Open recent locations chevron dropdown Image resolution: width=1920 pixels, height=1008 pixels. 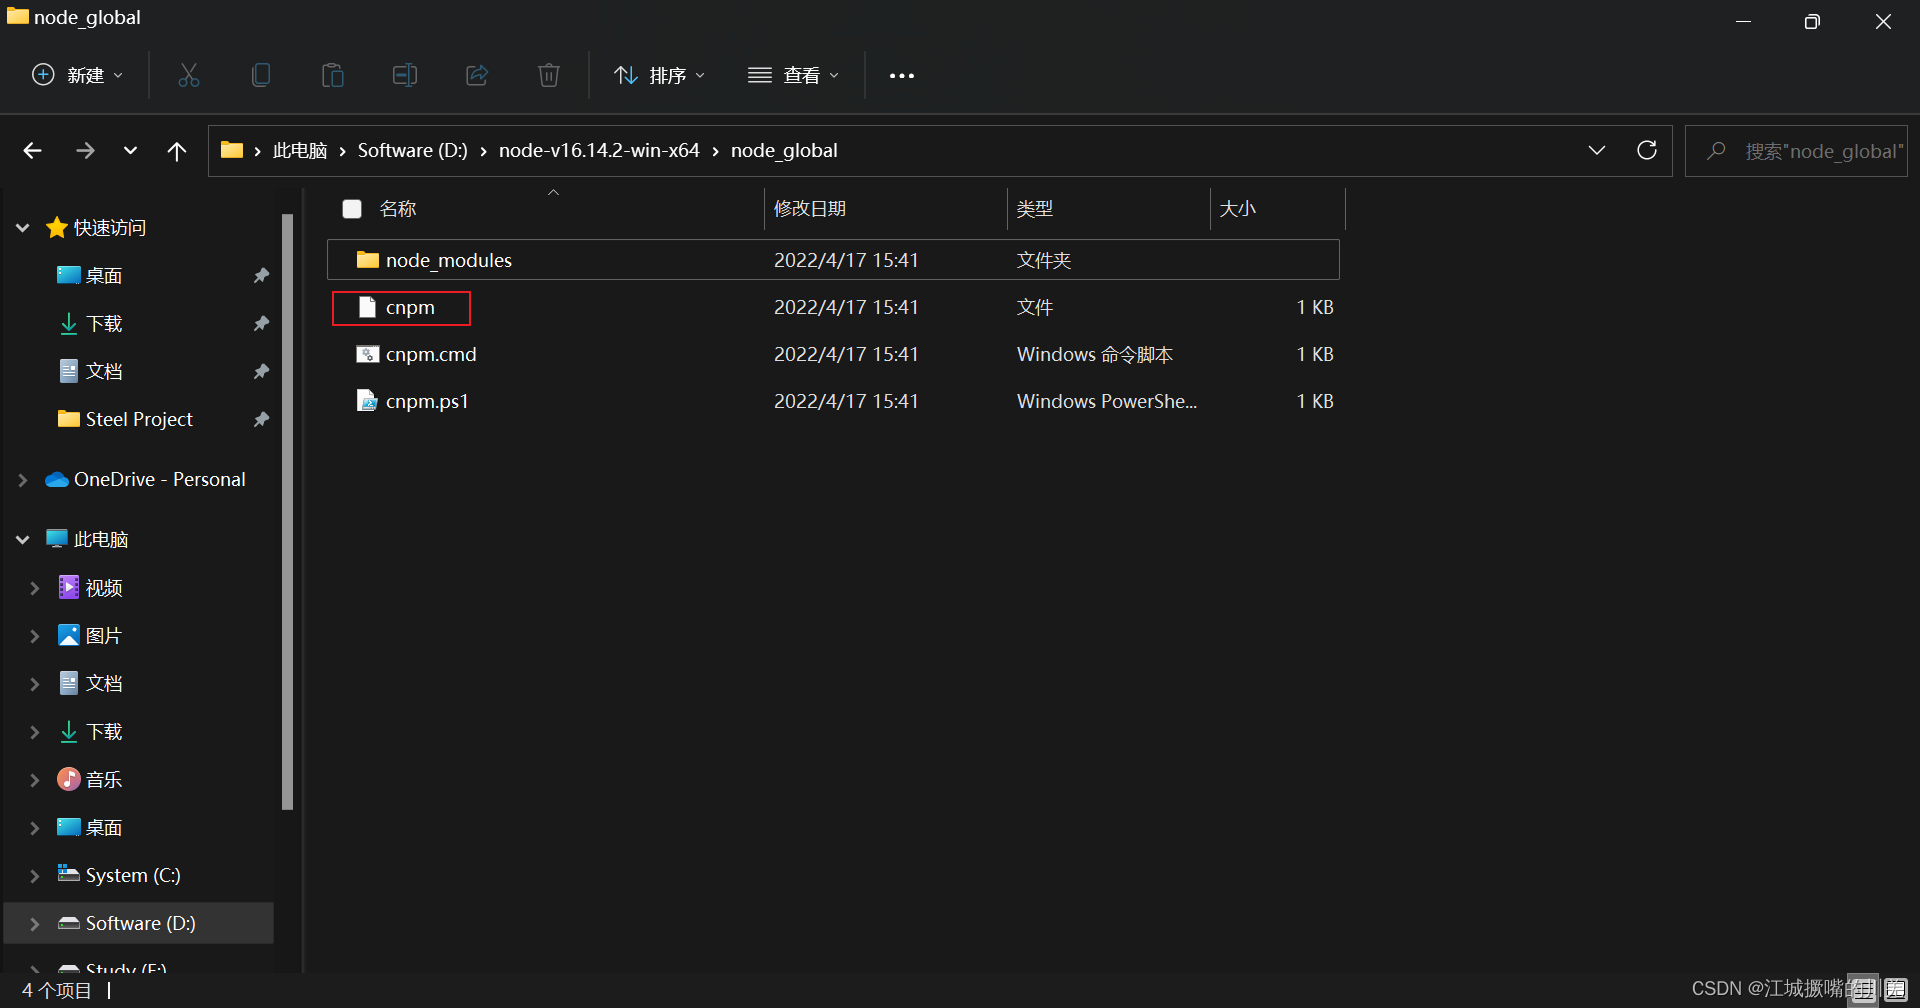130,151
